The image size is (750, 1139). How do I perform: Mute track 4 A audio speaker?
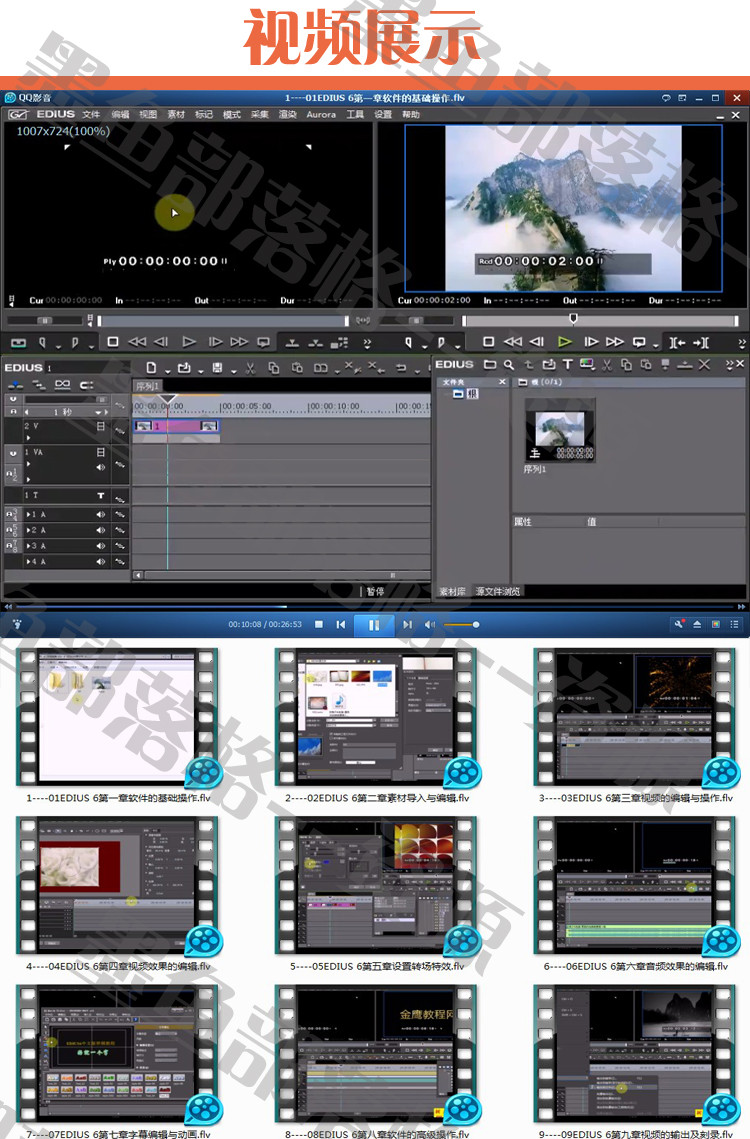[x=101, y=562]
